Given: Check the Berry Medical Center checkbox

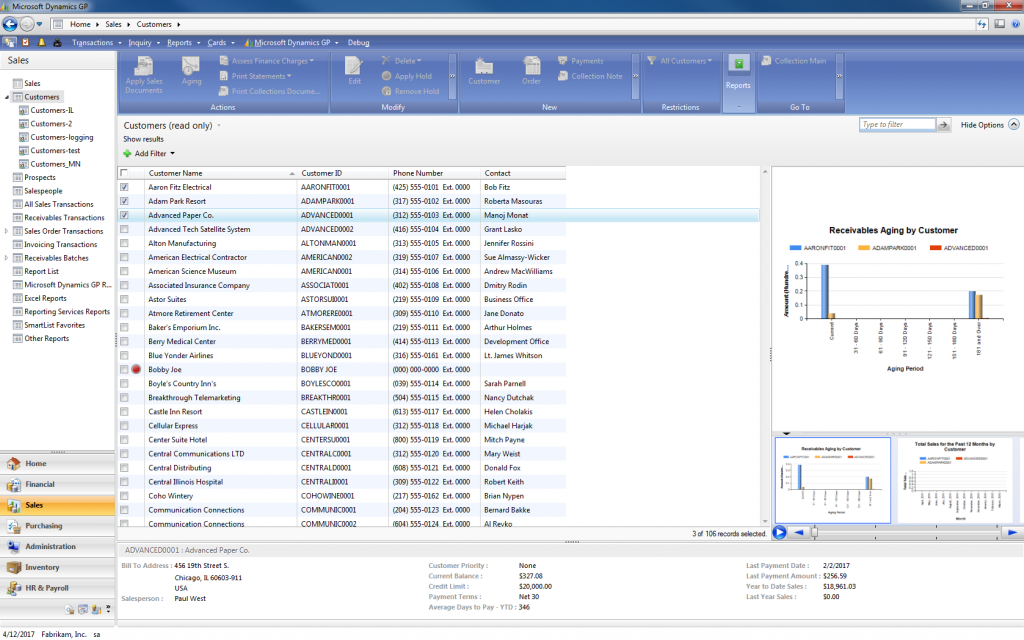Looking at the screenshot, I should click(124, 342).
